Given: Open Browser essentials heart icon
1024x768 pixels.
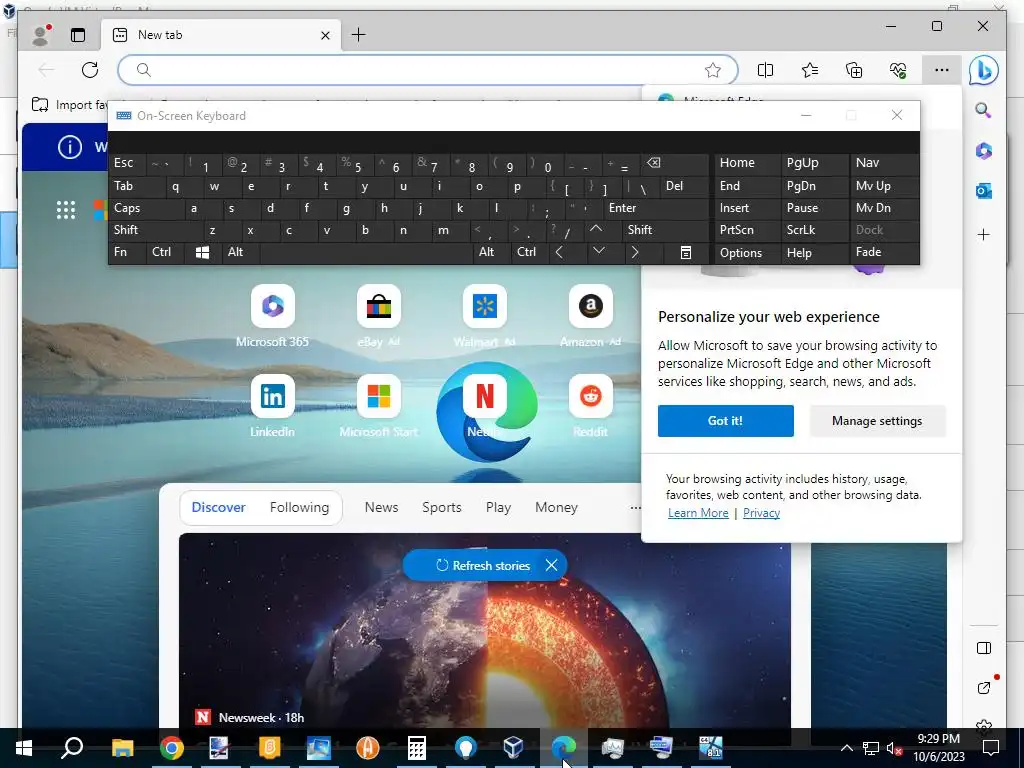Looking at the screenshot, I should point(898,70).
